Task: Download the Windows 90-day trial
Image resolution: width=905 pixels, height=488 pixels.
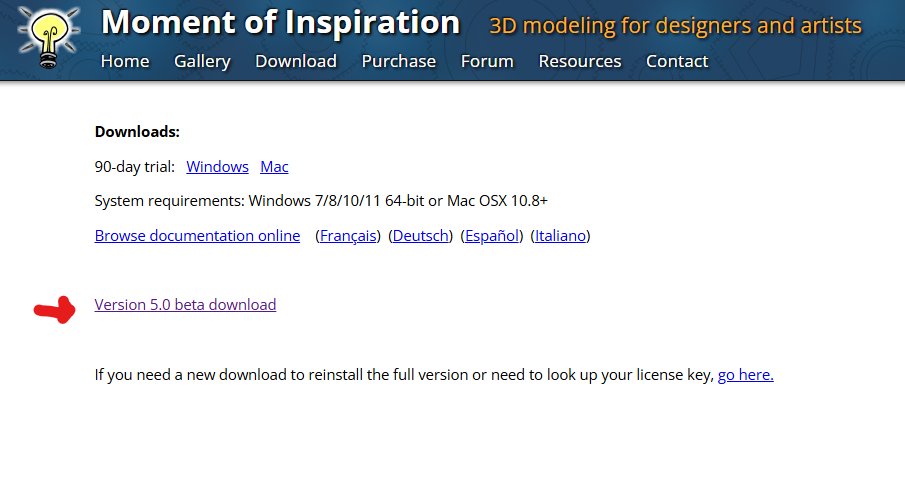Action: coord(217,167)
